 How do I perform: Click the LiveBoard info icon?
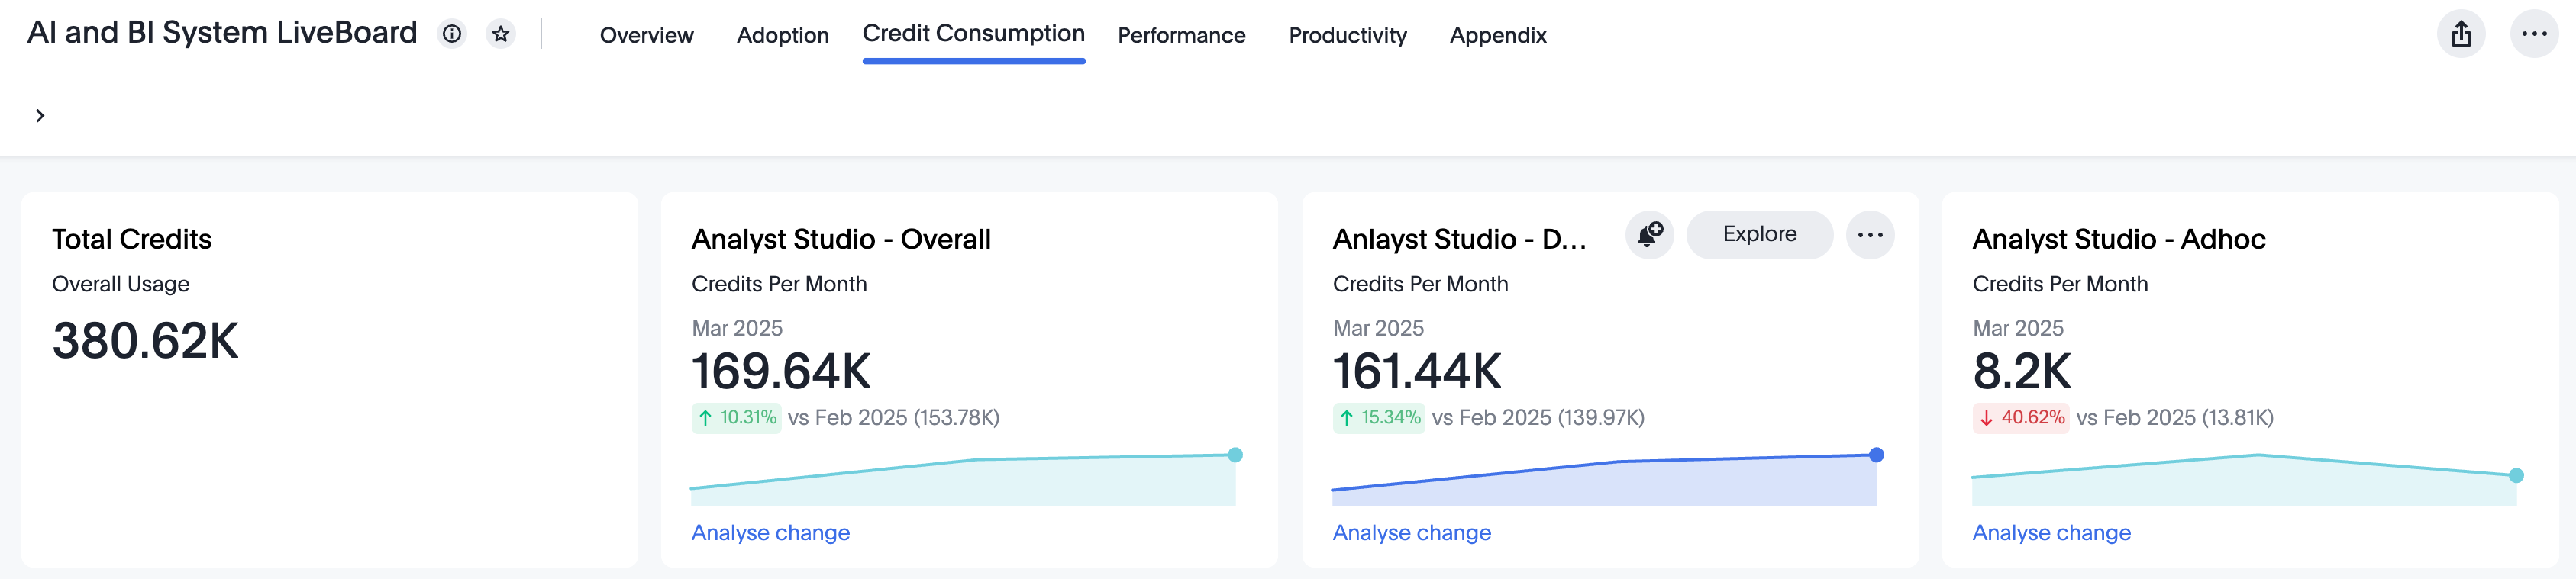pyautogui.click(x=452, y=34)
